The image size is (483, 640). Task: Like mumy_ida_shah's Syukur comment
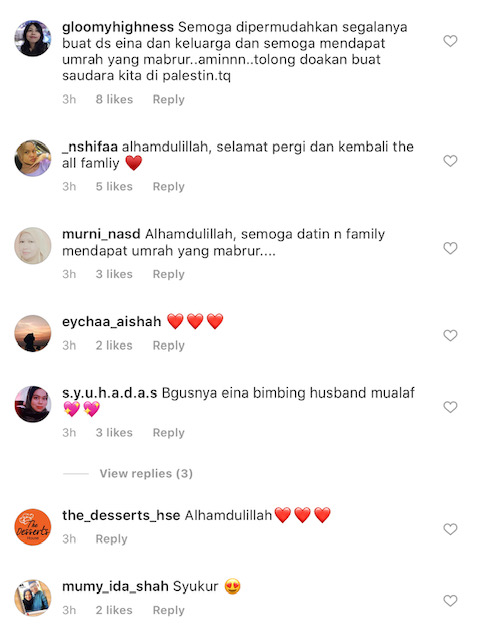(450, 601)
